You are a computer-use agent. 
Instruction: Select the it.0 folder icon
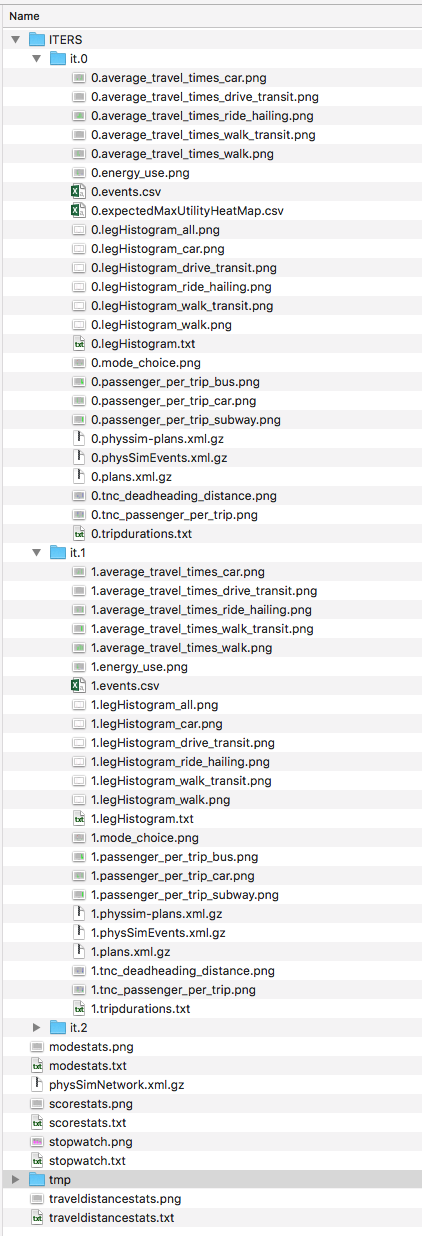coord(58,59)
